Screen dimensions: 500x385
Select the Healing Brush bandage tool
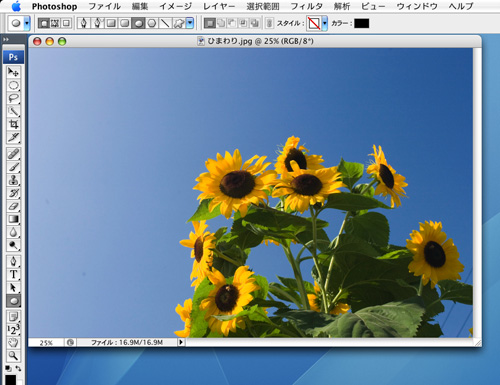click(13, 154)
